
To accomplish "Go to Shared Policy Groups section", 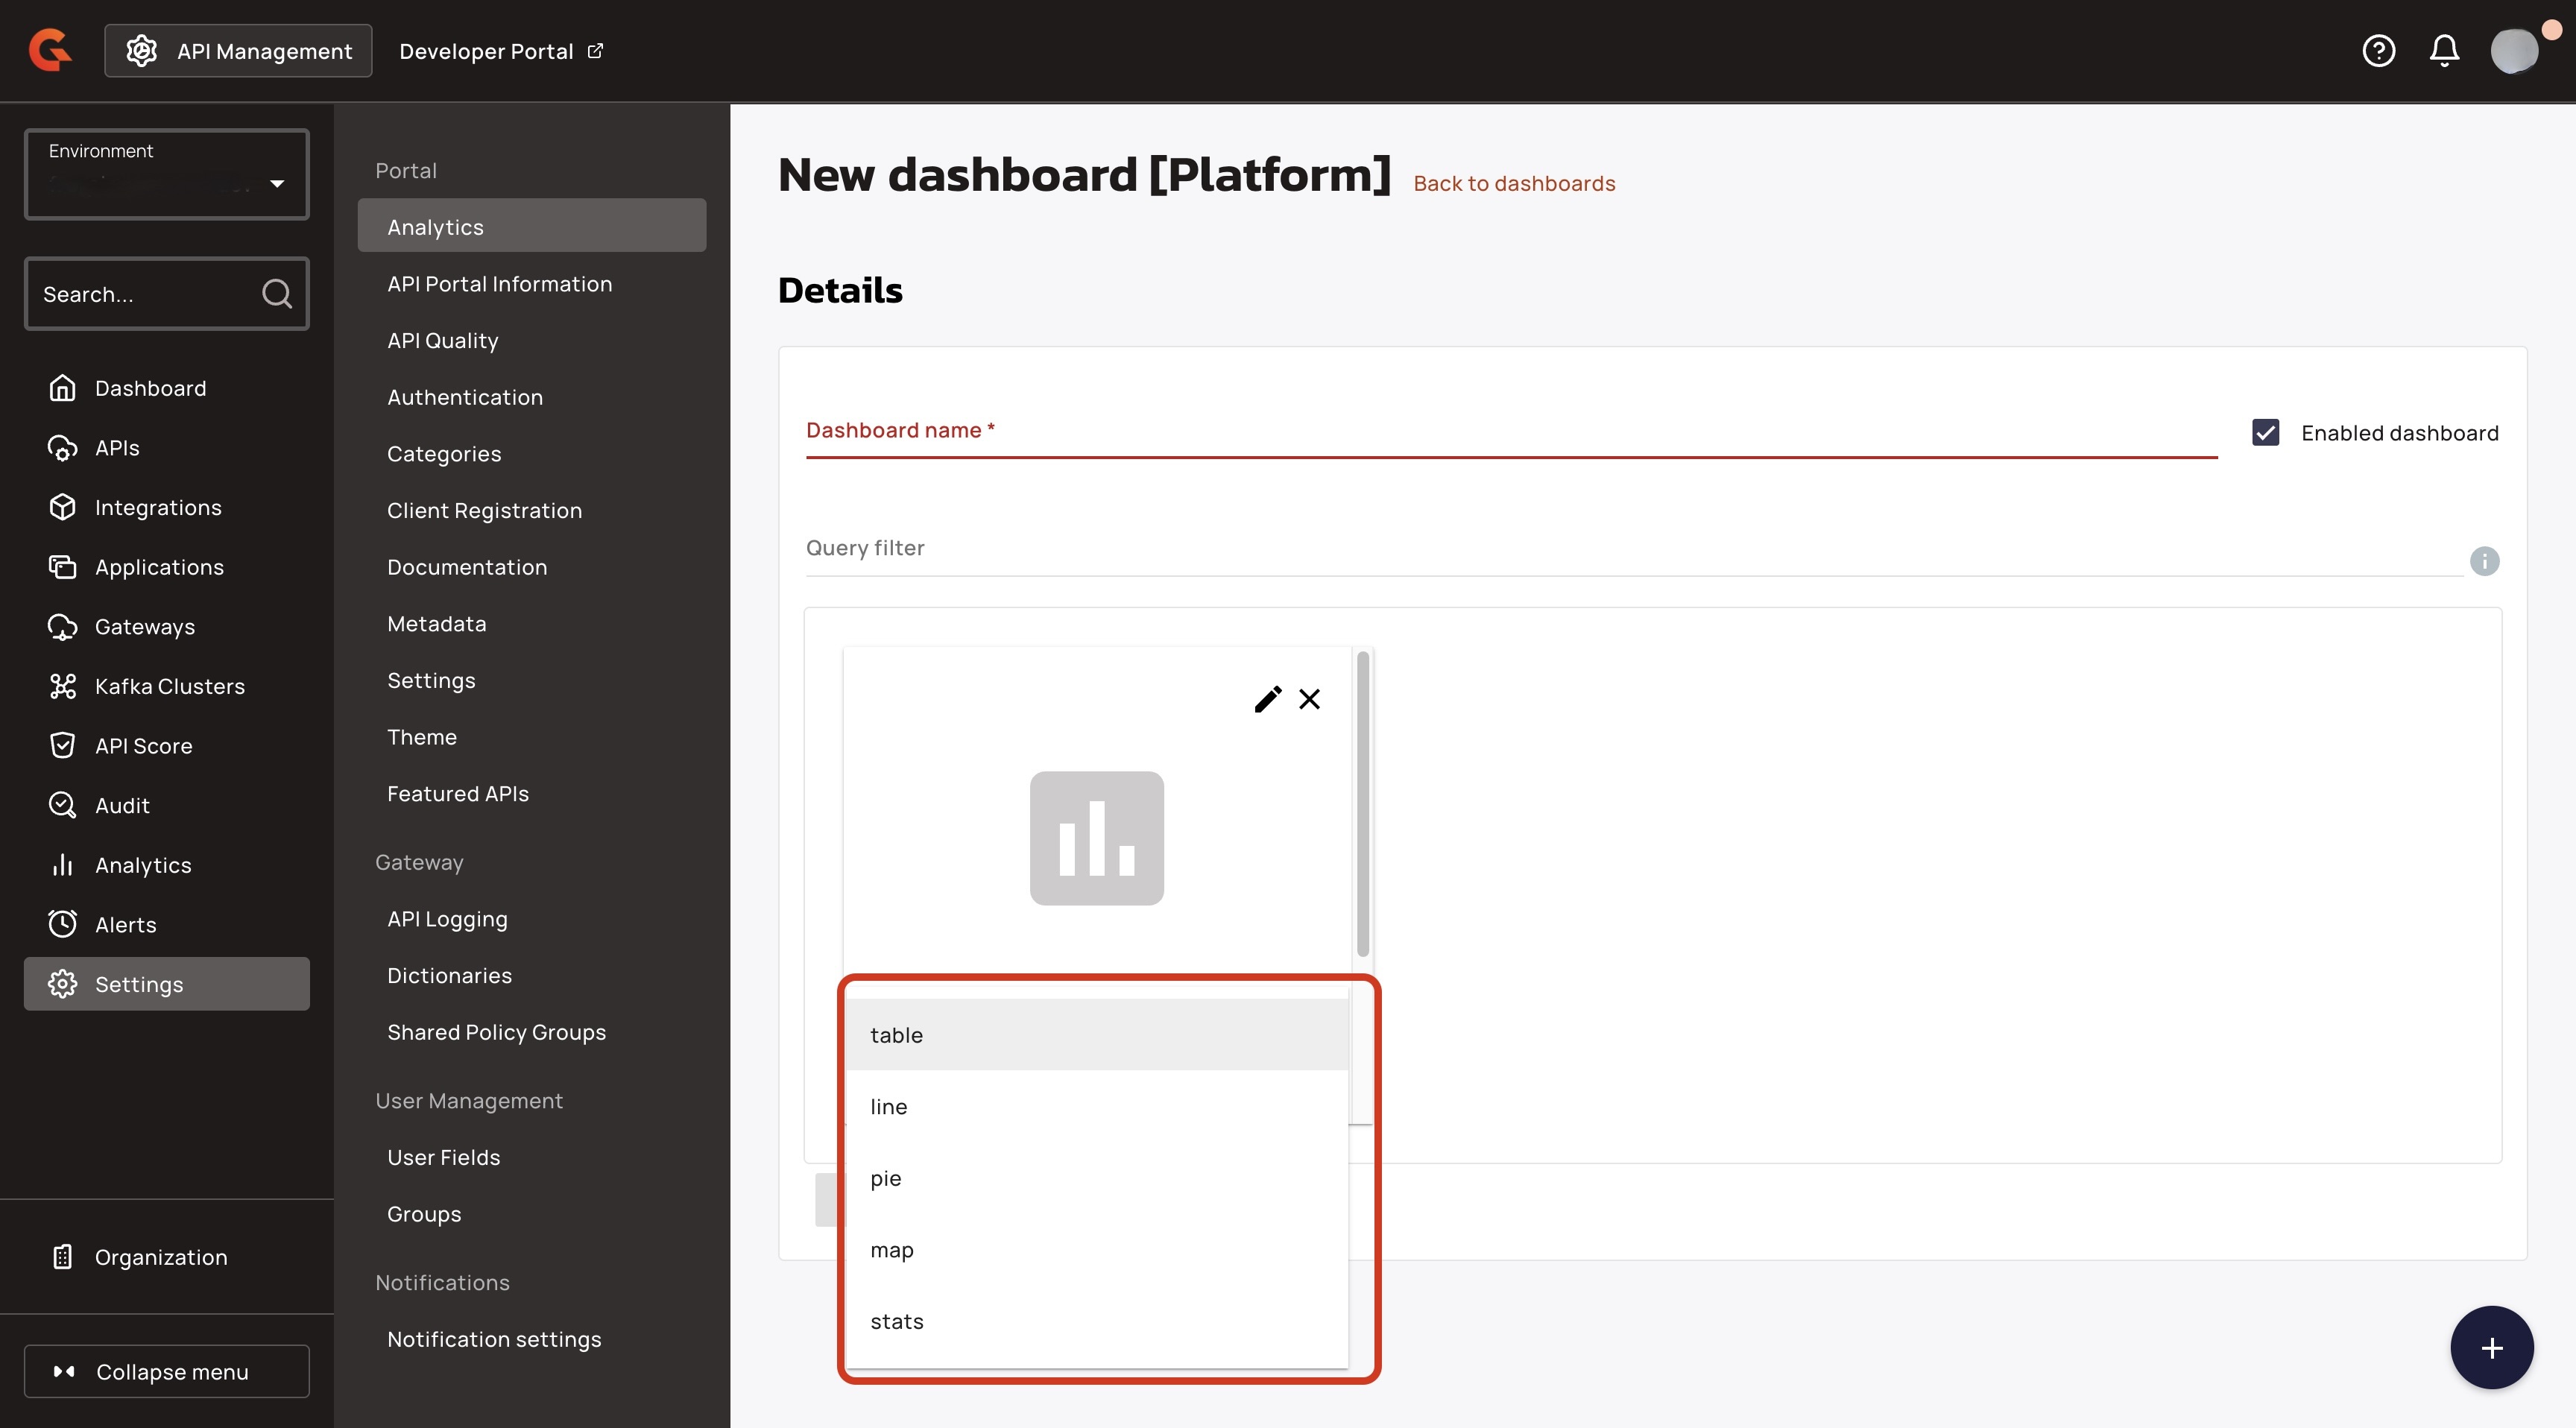I will 496,1032.
